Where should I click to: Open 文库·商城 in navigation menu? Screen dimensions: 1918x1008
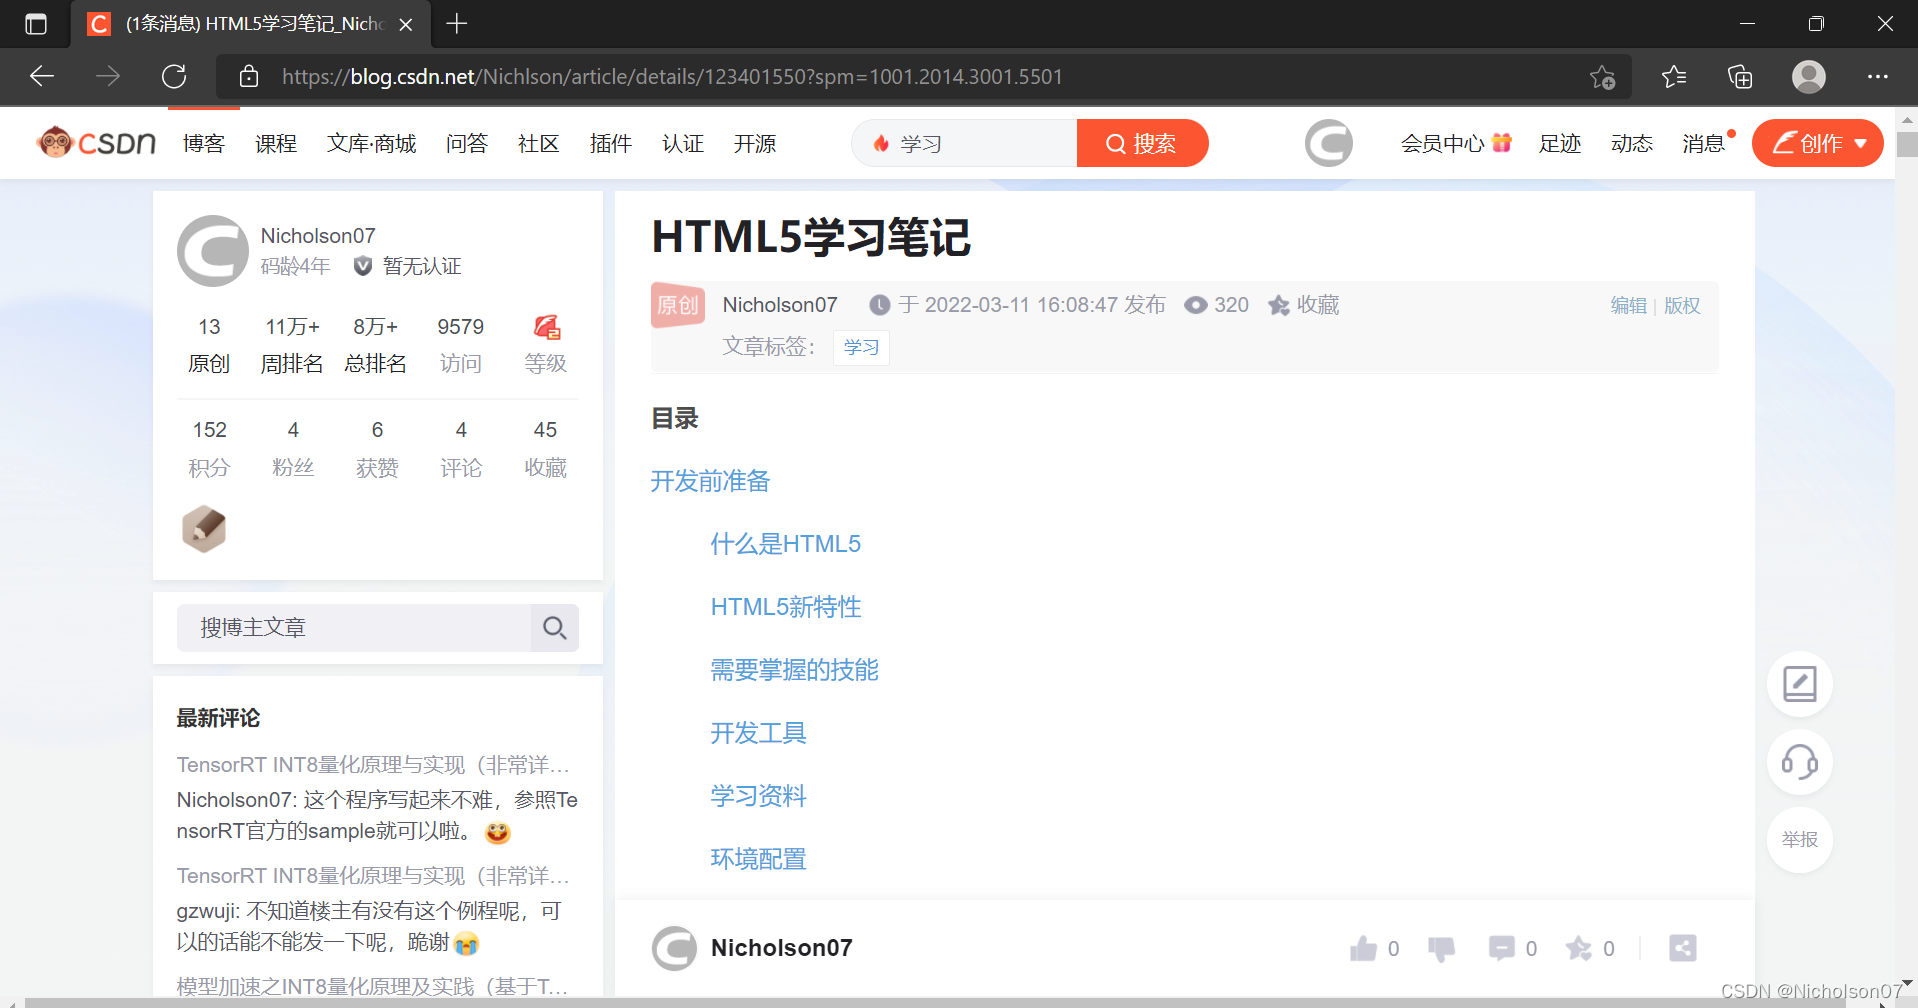(x=372, y=144)
